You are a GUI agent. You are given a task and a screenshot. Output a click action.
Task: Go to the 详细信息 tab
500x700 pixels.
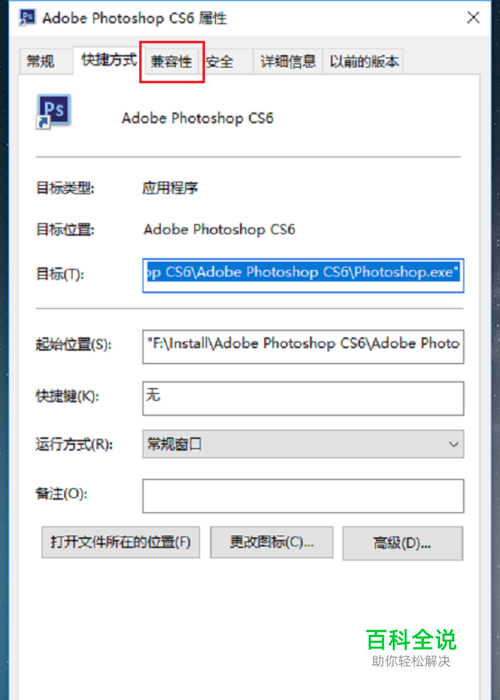click(288, 62)
